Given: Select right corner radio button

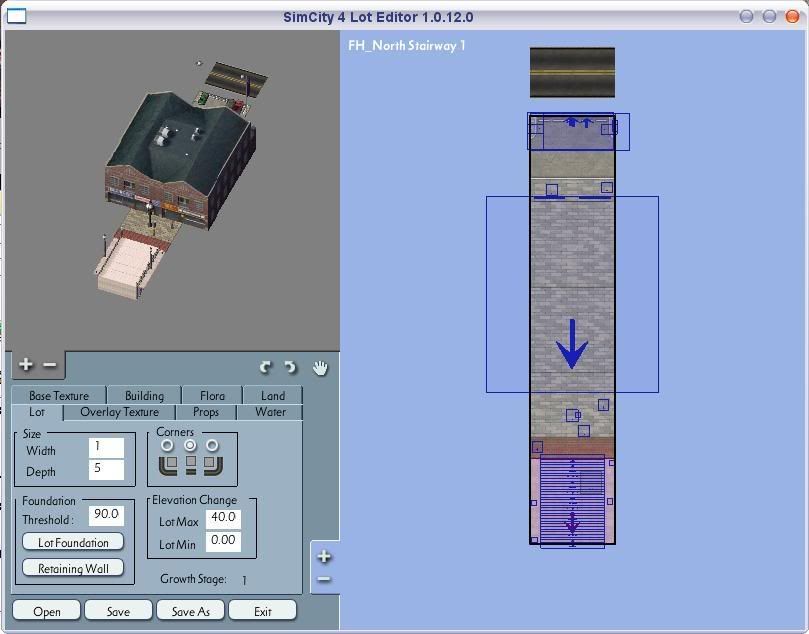Looking at the screenshot, I should point(213,445).
